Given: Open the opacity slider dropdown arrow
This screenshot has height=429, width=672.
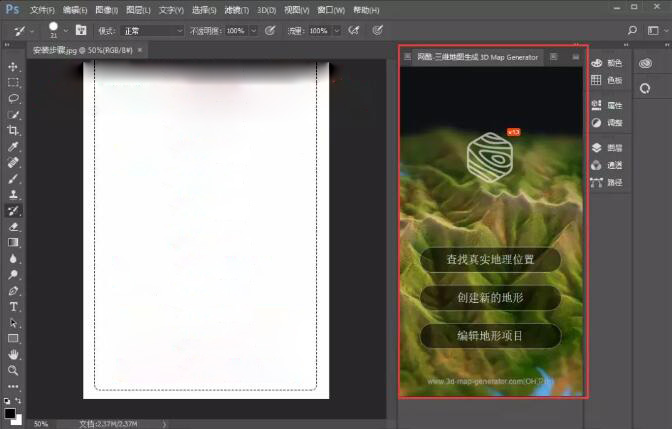Looking at the screenshot, I should pos(253,31).
